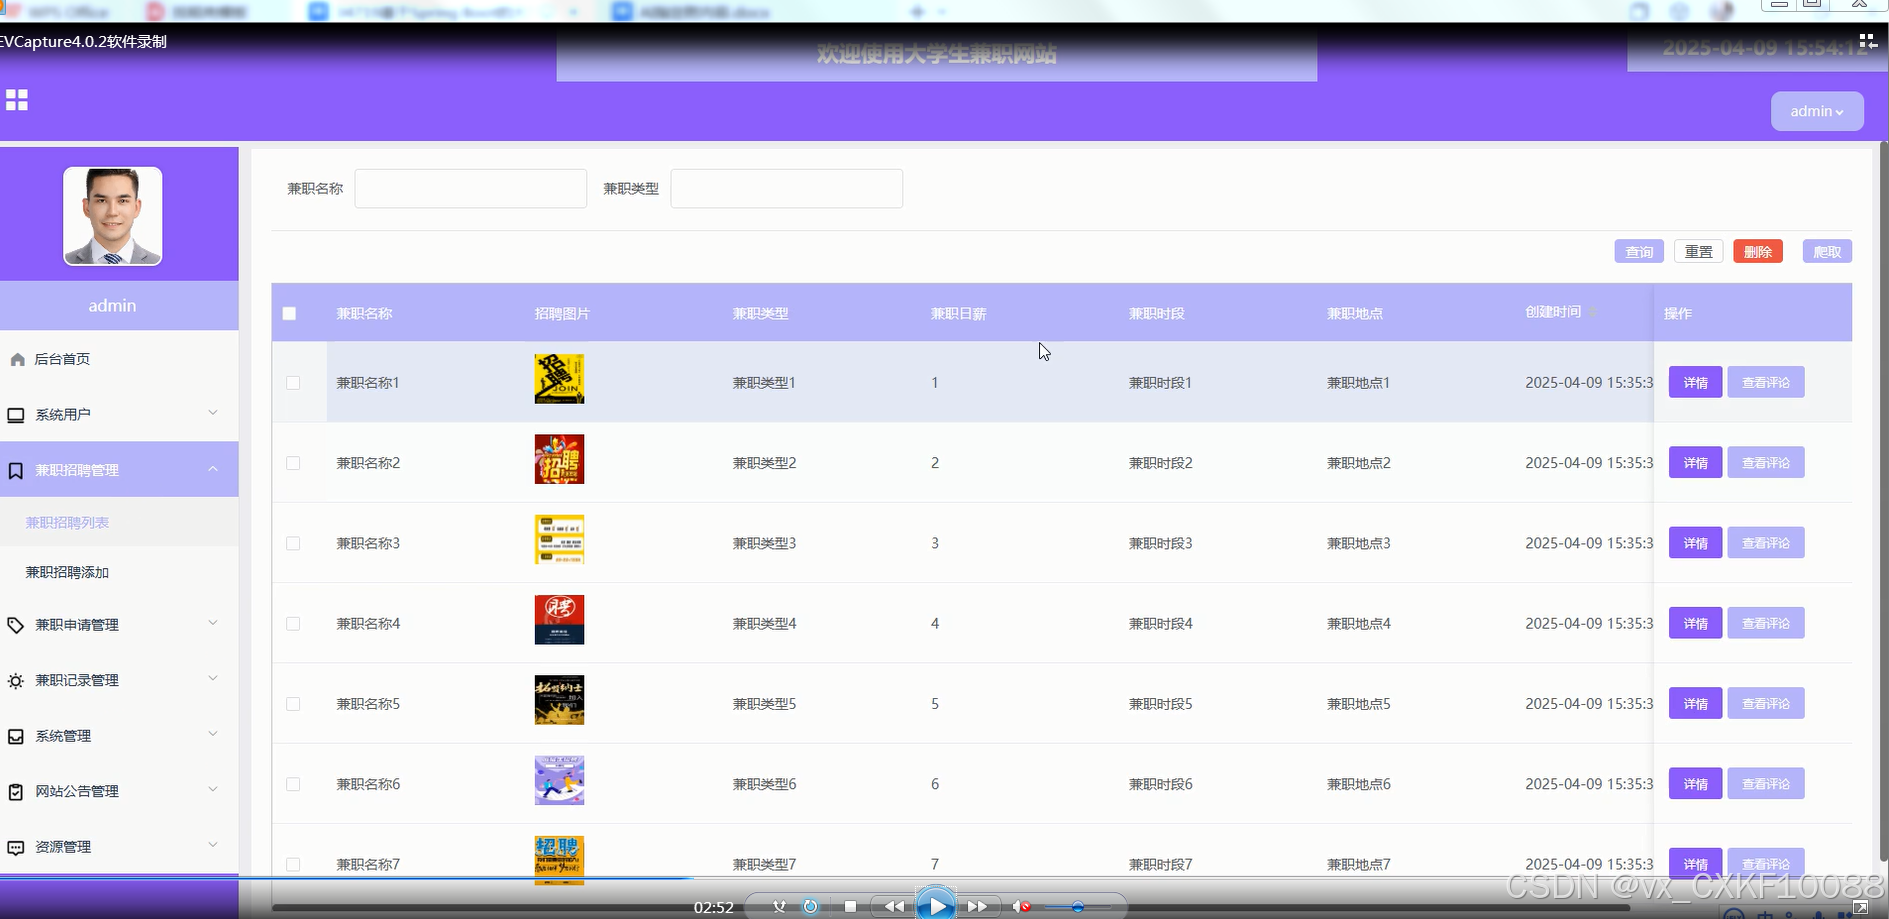Open the 系统管理 menu label

(x=63, y=736)
